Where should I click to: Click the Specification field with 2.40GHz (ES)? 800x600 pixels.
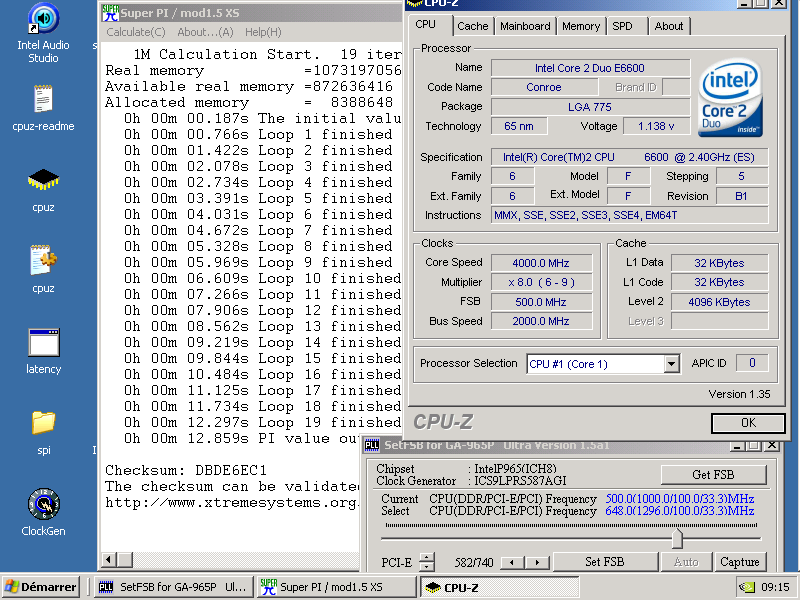(x=630, y=157)
